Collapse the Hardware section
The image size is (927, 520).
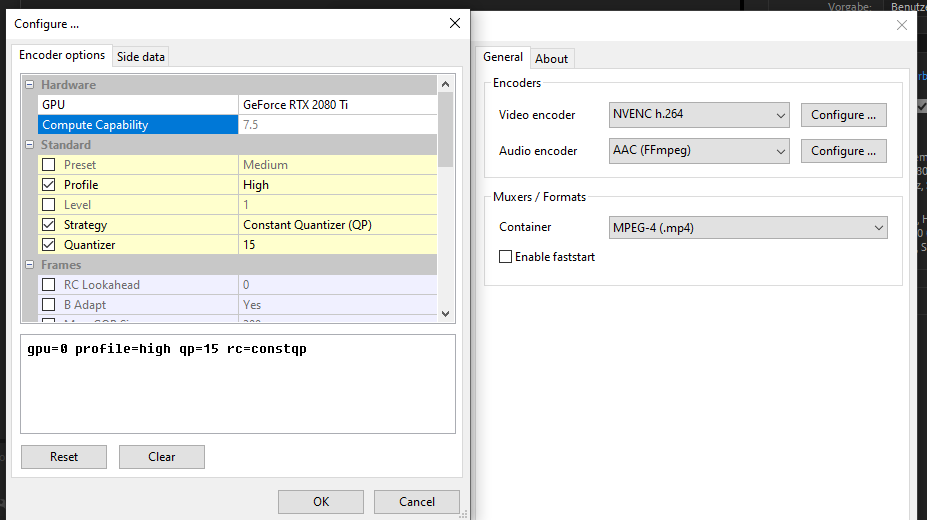pyautogui.click(x=30, y=85)
